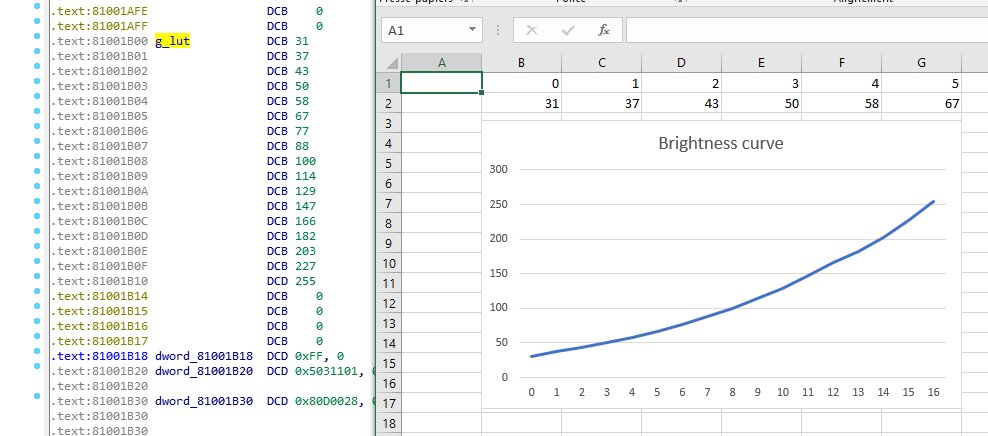Click the dword_81001B30 label
988x436 pixels.
tap(204, 401)
